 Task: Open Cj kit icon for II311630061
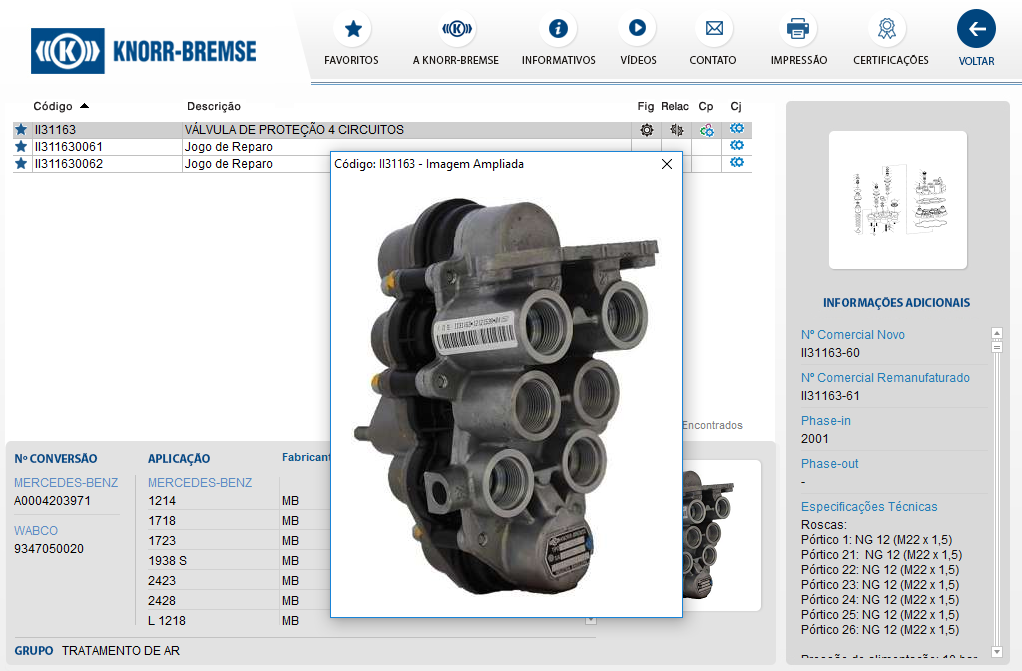coord(737,146)
